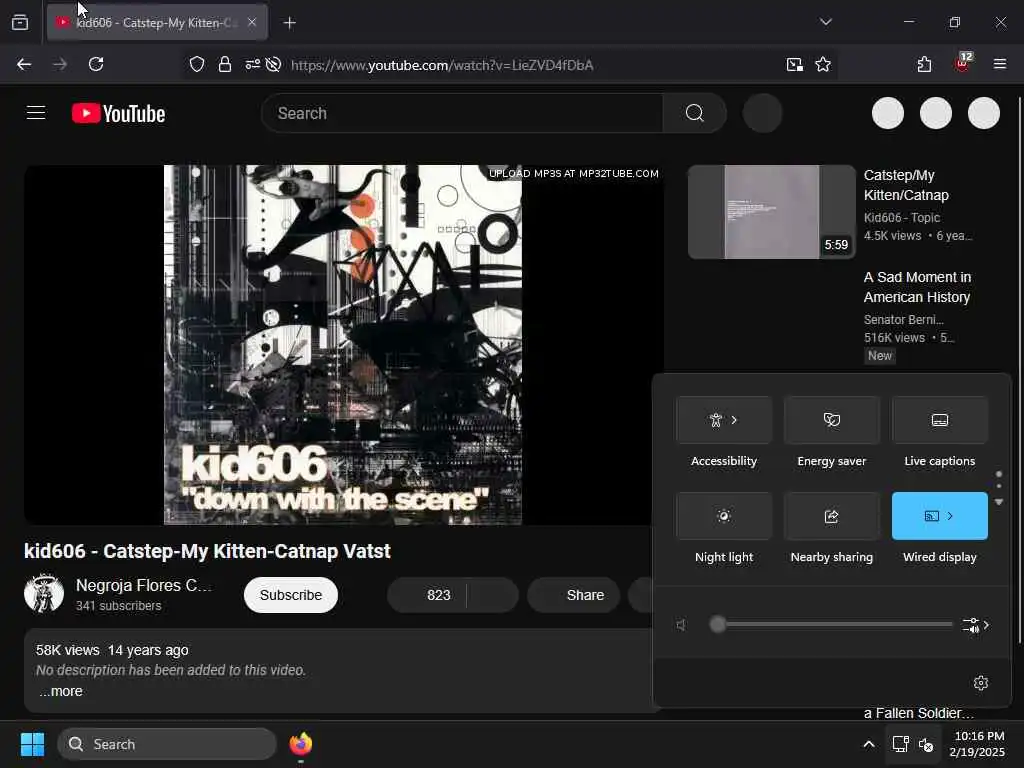Open Firefox from the taskbar
Image resolution: width=1024 pixels, height=768 pixels.
coord(300,744)
